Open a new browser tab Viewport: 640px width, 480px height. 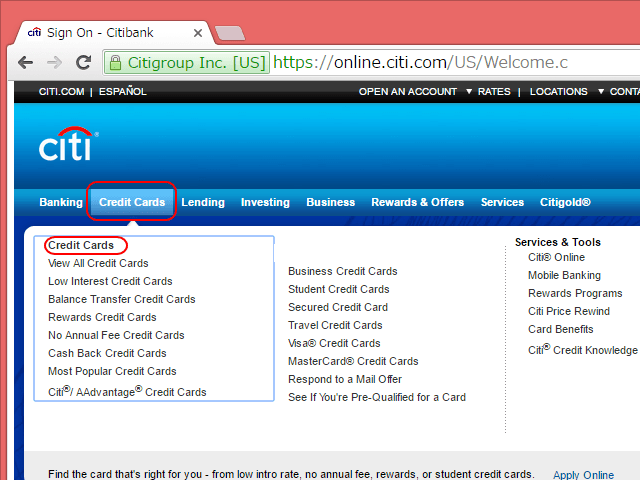pos(229,33)
